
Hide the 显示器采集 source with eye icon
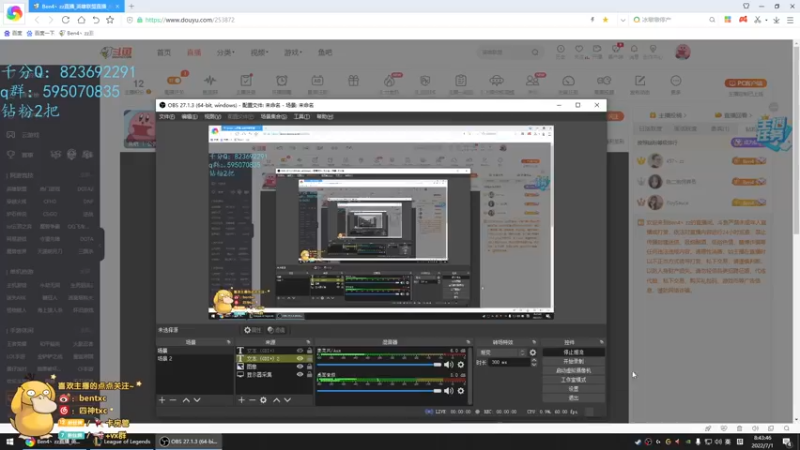(x=299, y=374)
